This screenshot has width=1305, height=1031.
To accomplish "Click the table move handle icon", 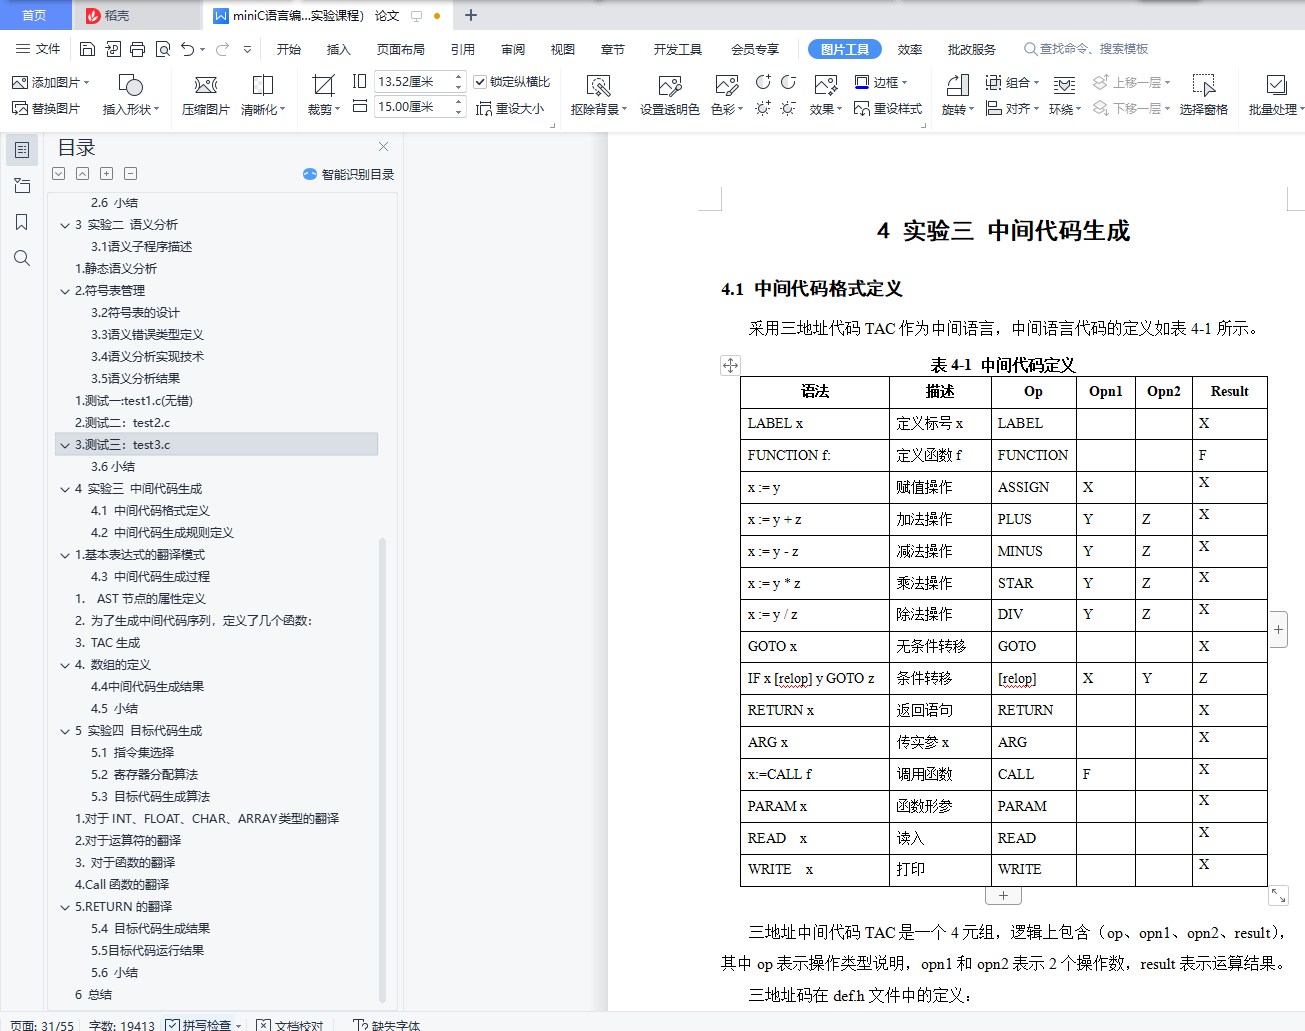I will point(731,365).
